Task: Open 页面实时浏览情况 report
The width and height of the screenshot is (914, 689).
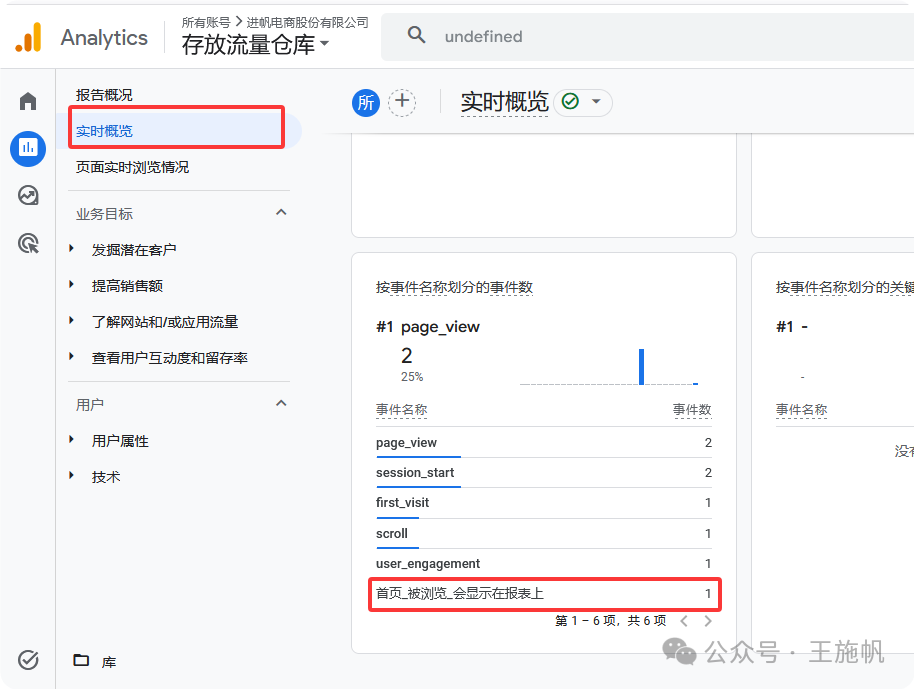Action: tap(132, 167)
